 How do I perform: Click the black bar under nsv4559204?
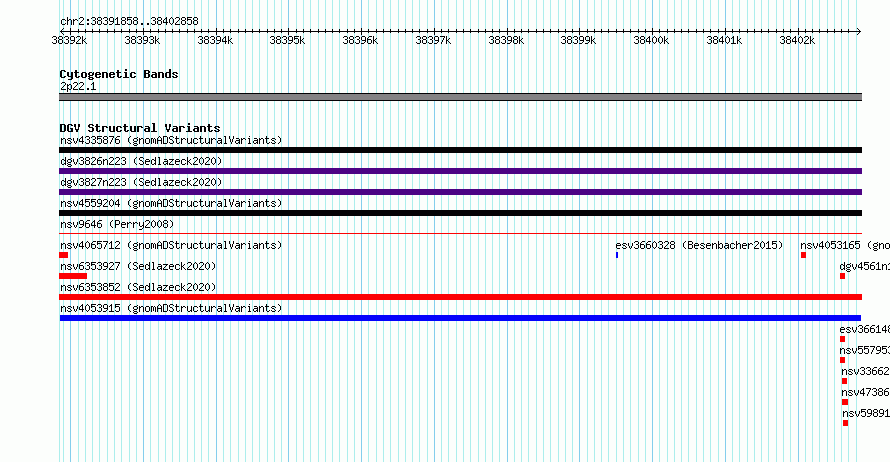click(x=460, y=213)
